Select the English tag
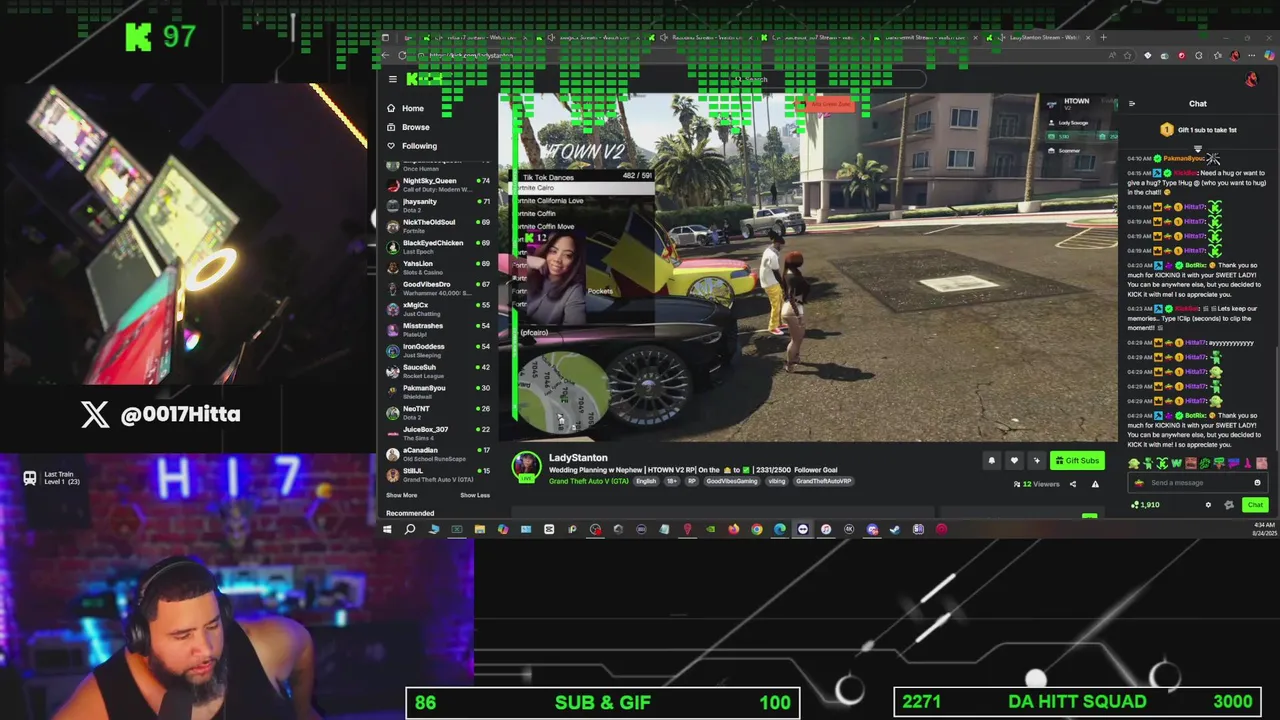Viewport: 1280px width, 720px height. point(646,481)
